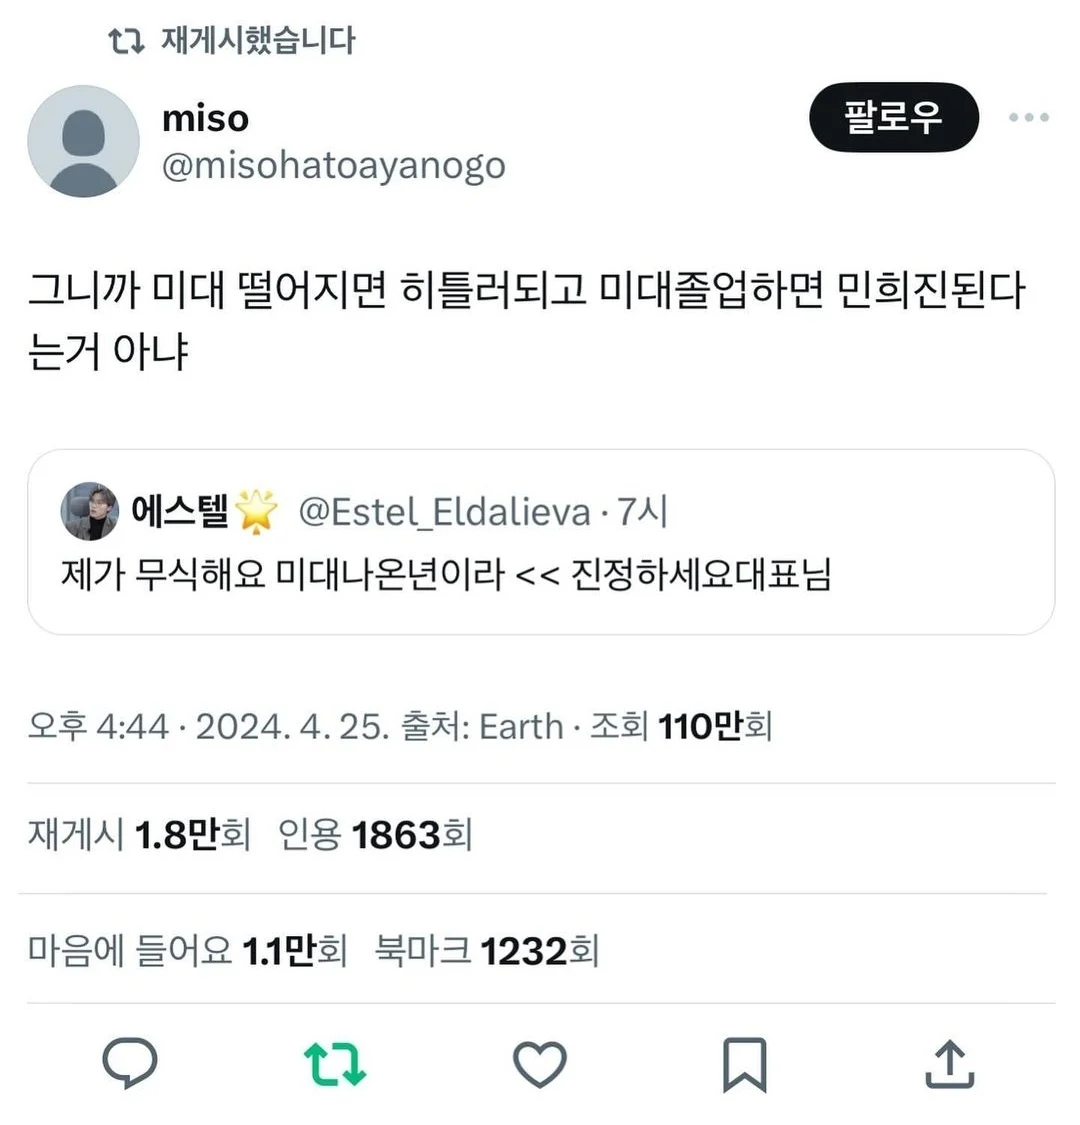Screen dimensions: 1080x1125
Task: Click the 북마크 1232회 bookmark count
Action: tap(487, 951)
